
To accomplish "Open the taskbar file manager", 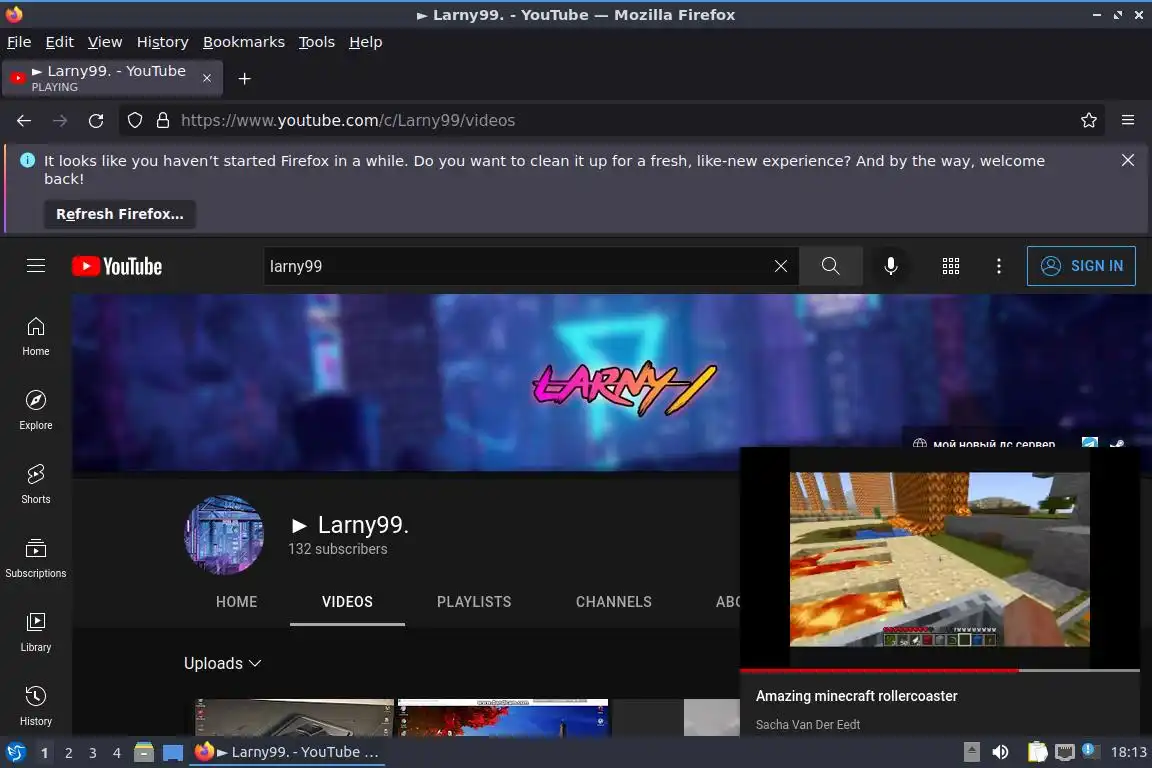I will (144, 752).
